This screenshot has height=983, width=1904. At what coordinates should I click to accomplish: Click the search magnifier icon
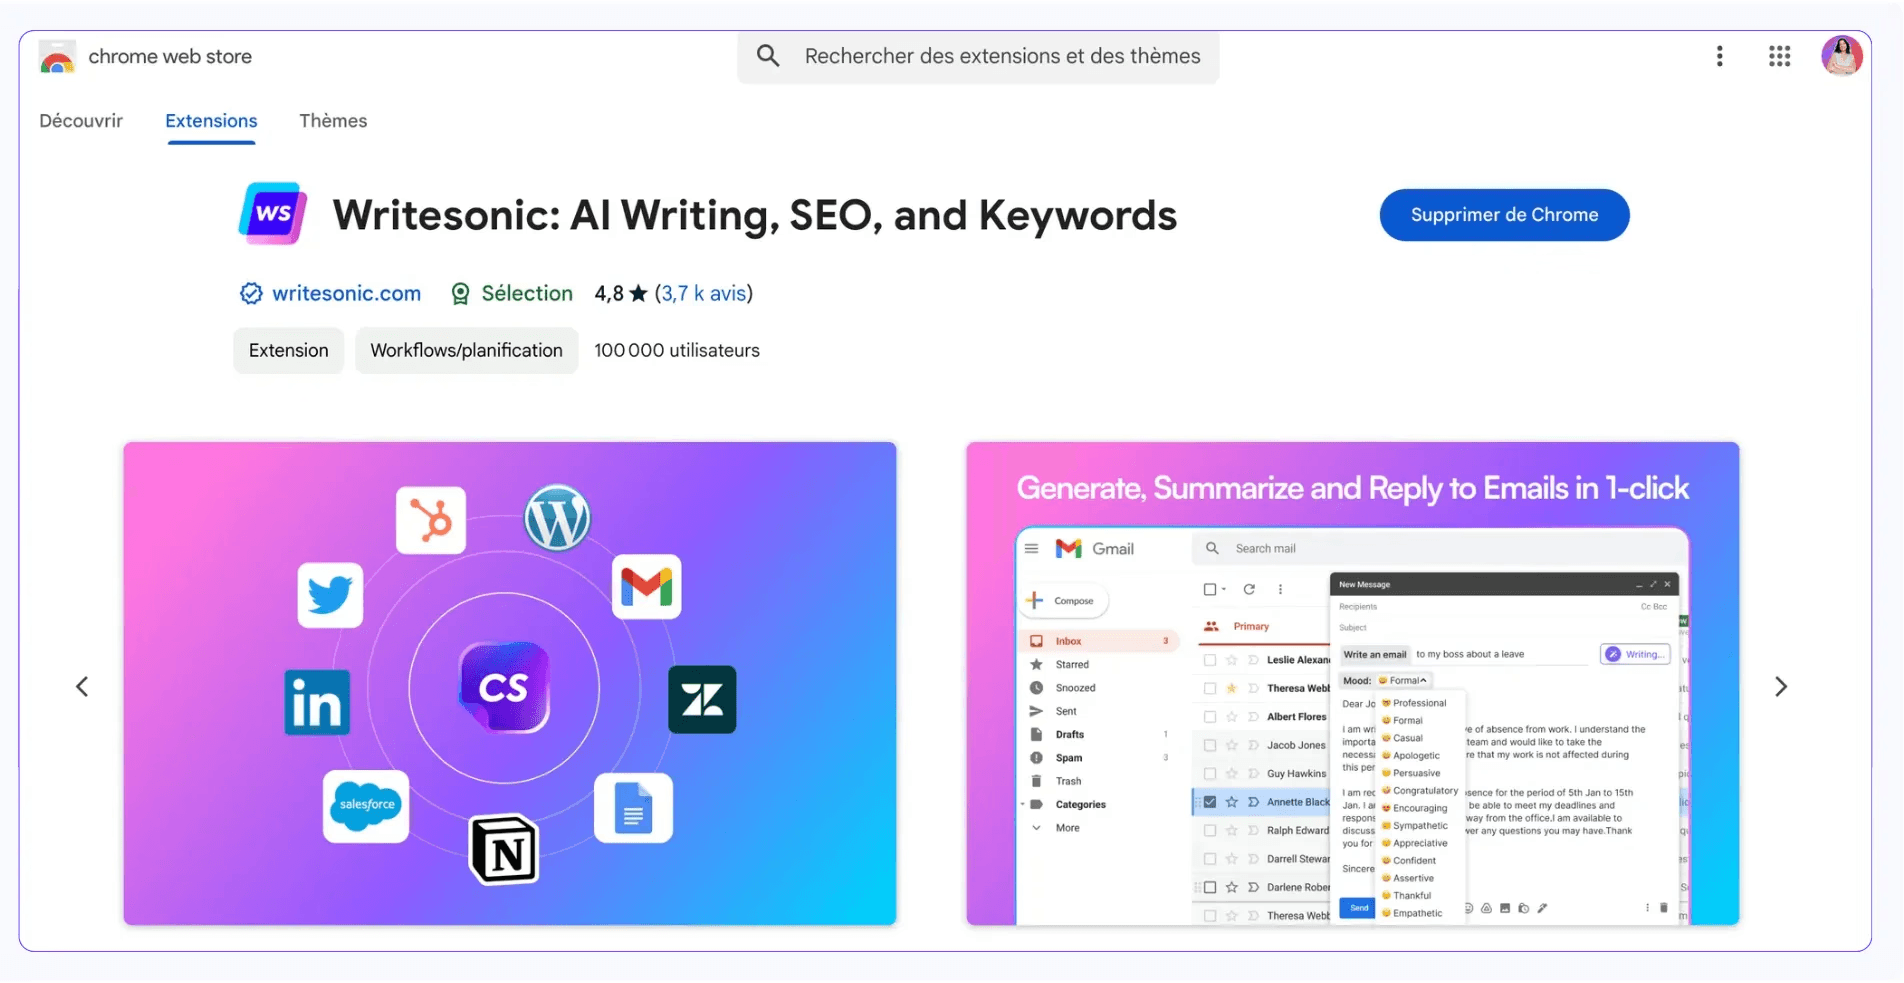[768, 56]
